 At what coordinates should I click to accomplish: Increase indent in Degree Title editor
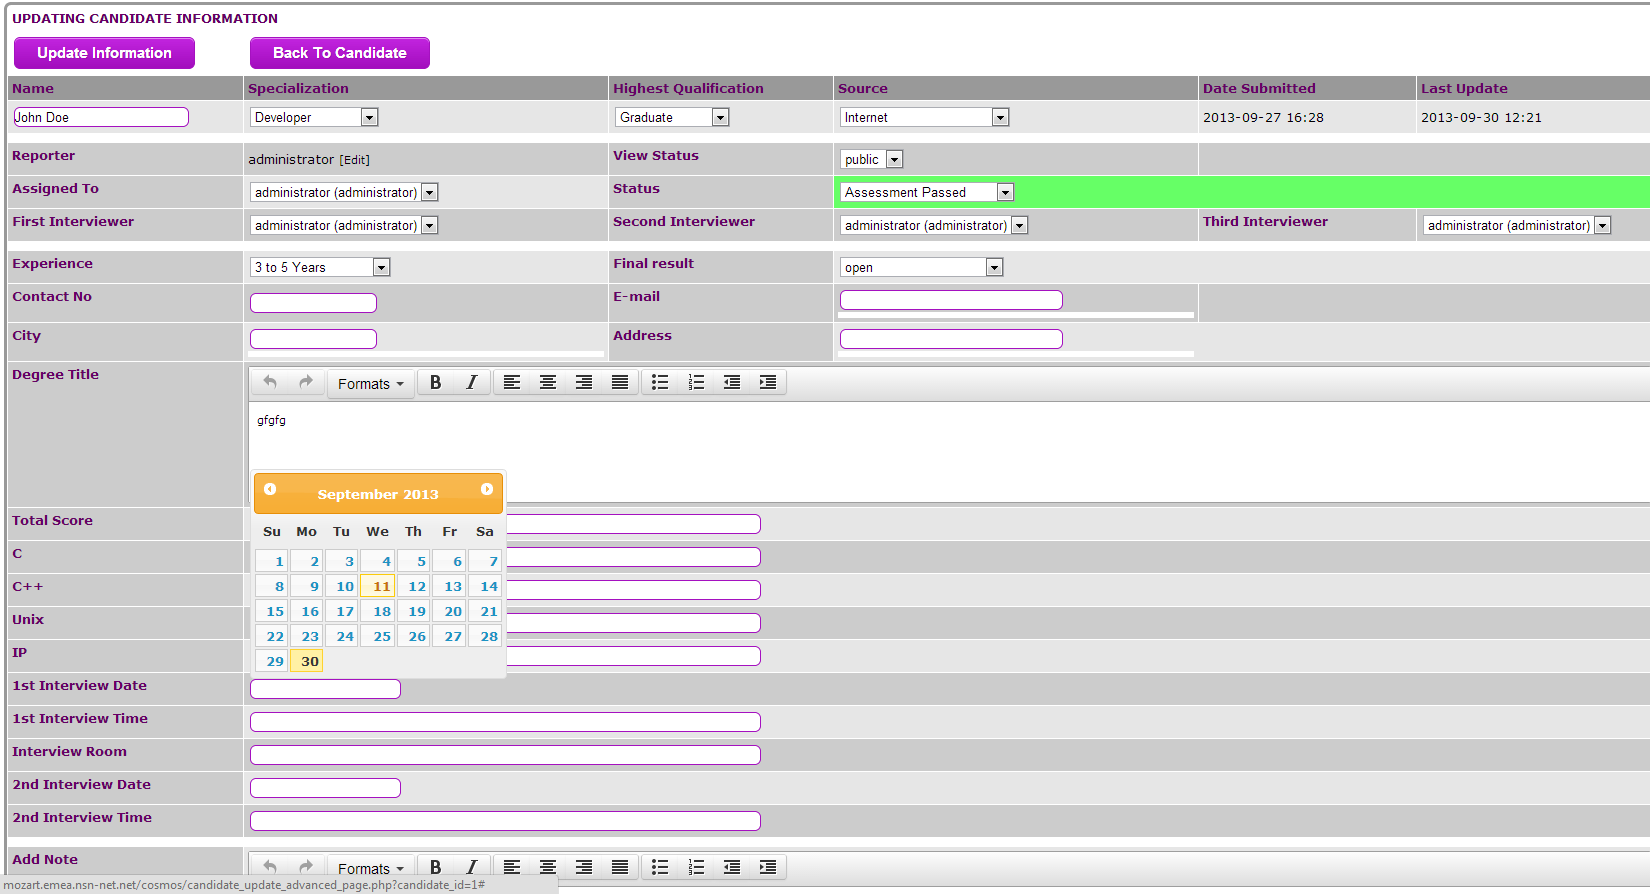coord(768,382)
